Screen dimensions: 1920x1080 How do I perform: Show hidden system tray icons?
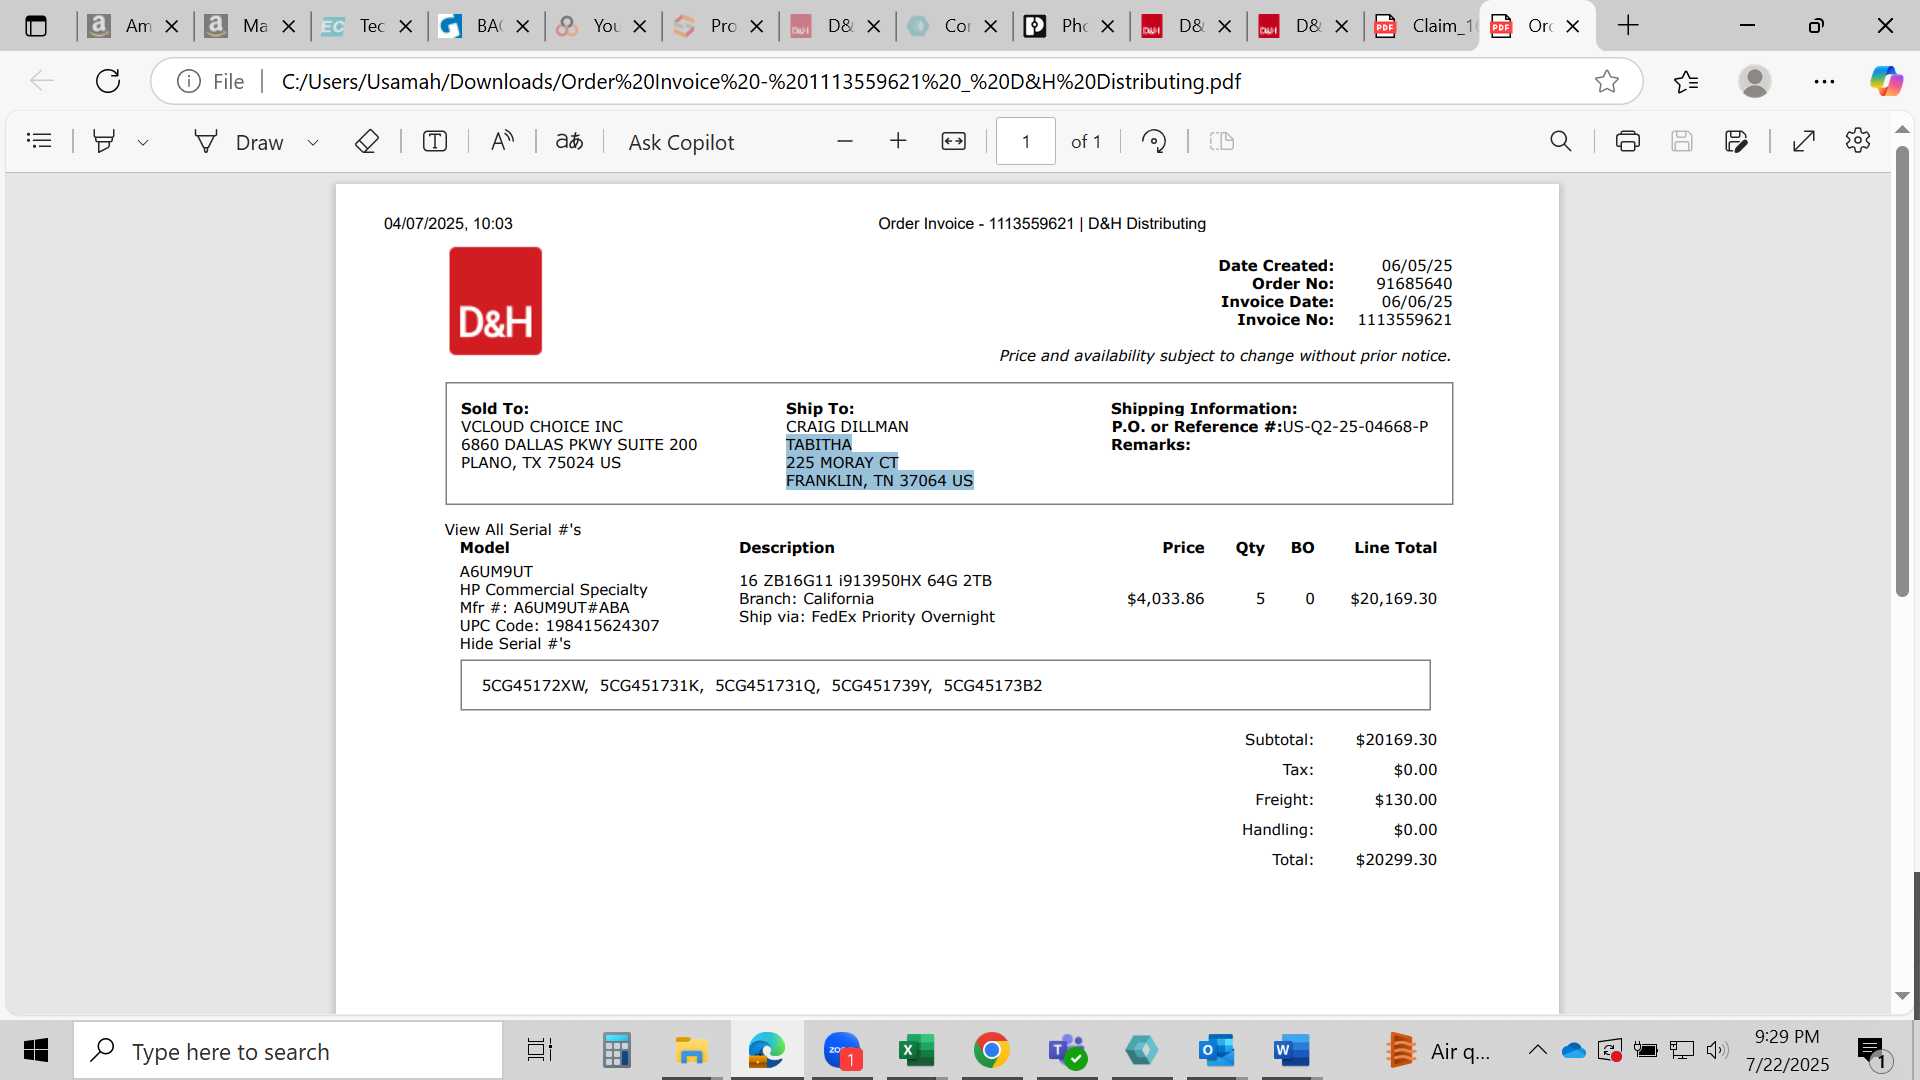pos(1537,1050)
